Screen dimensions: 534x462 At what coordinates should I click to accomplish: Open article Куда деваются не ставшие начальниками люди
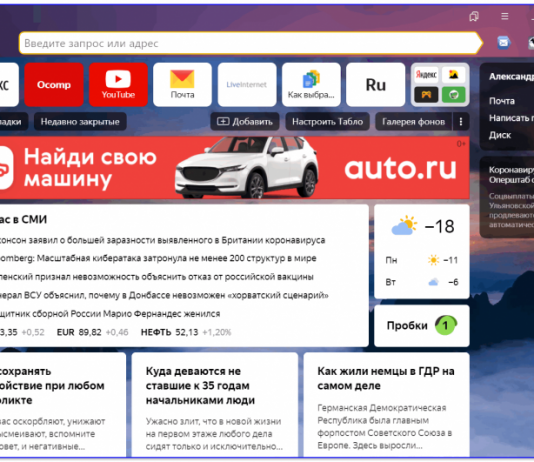point(200,385)
